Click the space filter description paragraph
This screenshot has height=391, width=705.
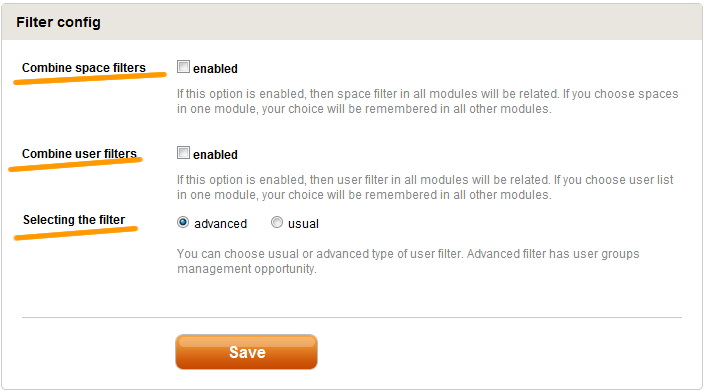[427, 101]
